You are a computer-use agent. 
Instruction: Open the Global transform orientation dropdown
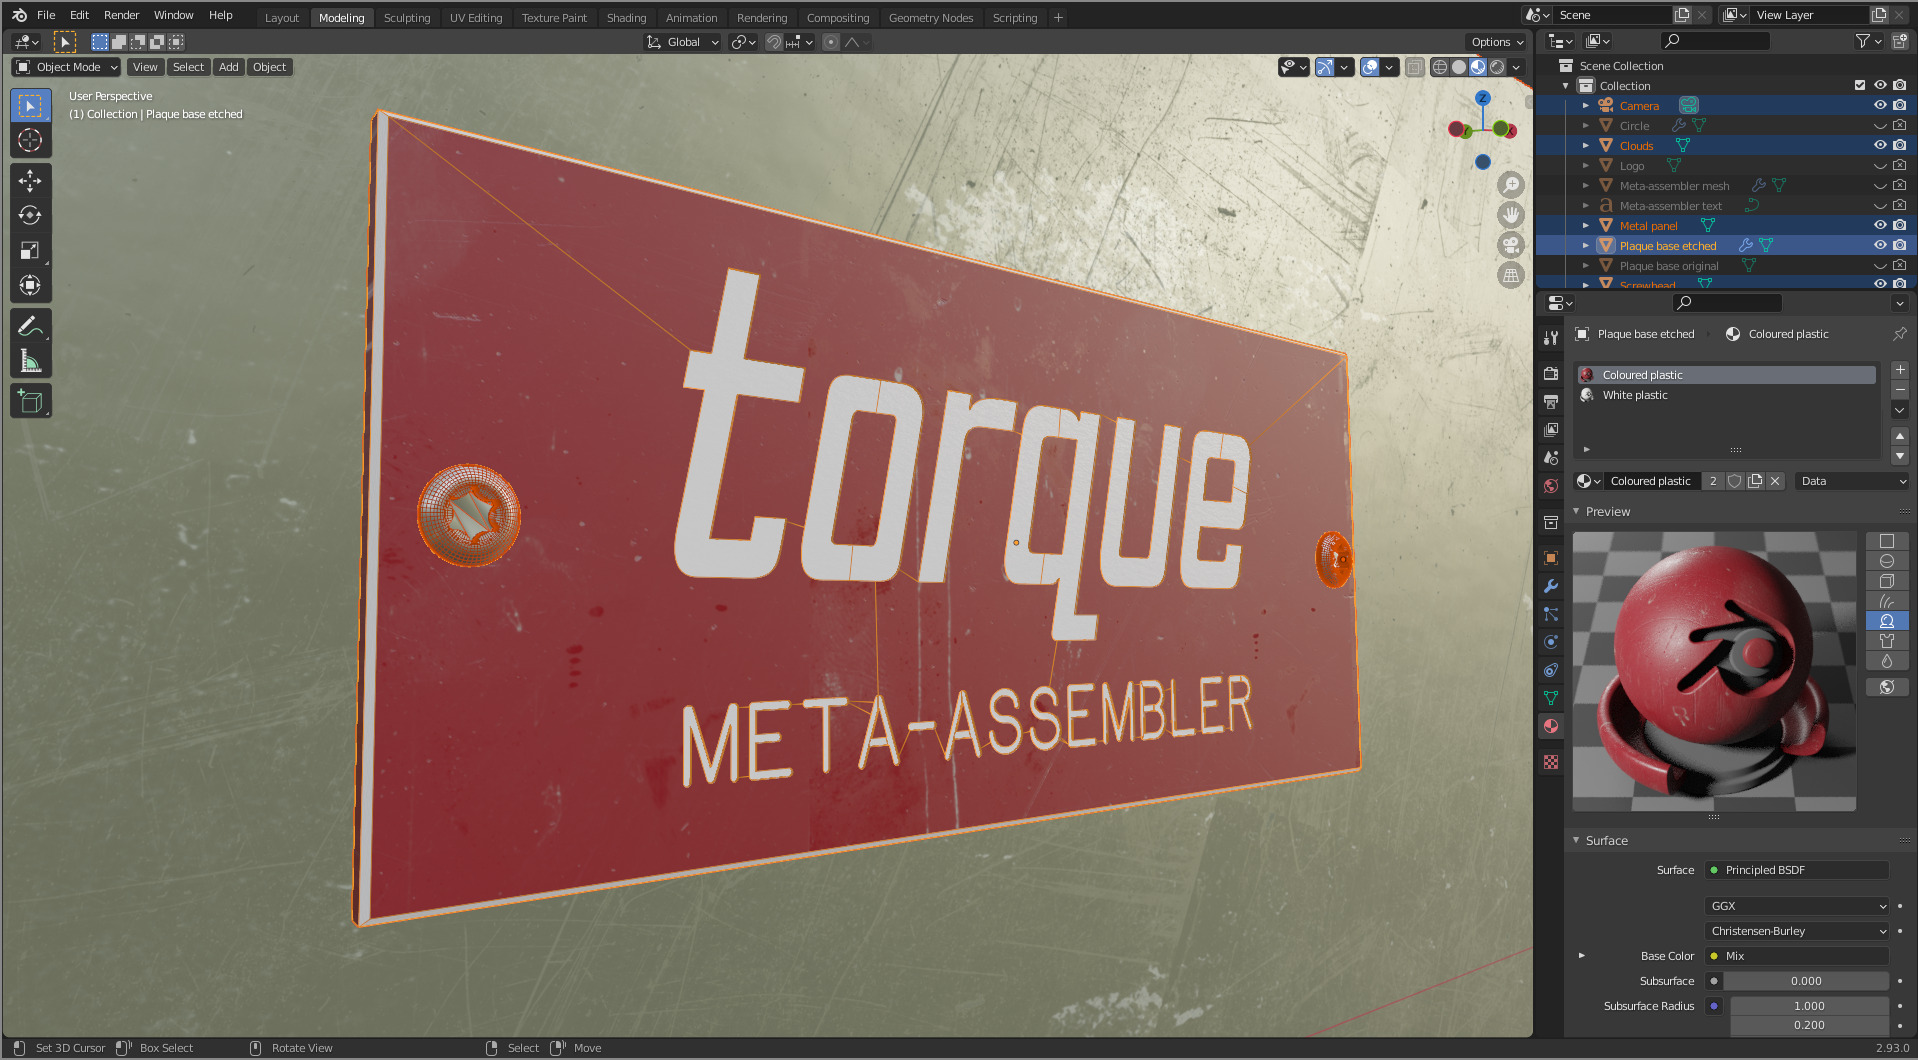(683, 42)
